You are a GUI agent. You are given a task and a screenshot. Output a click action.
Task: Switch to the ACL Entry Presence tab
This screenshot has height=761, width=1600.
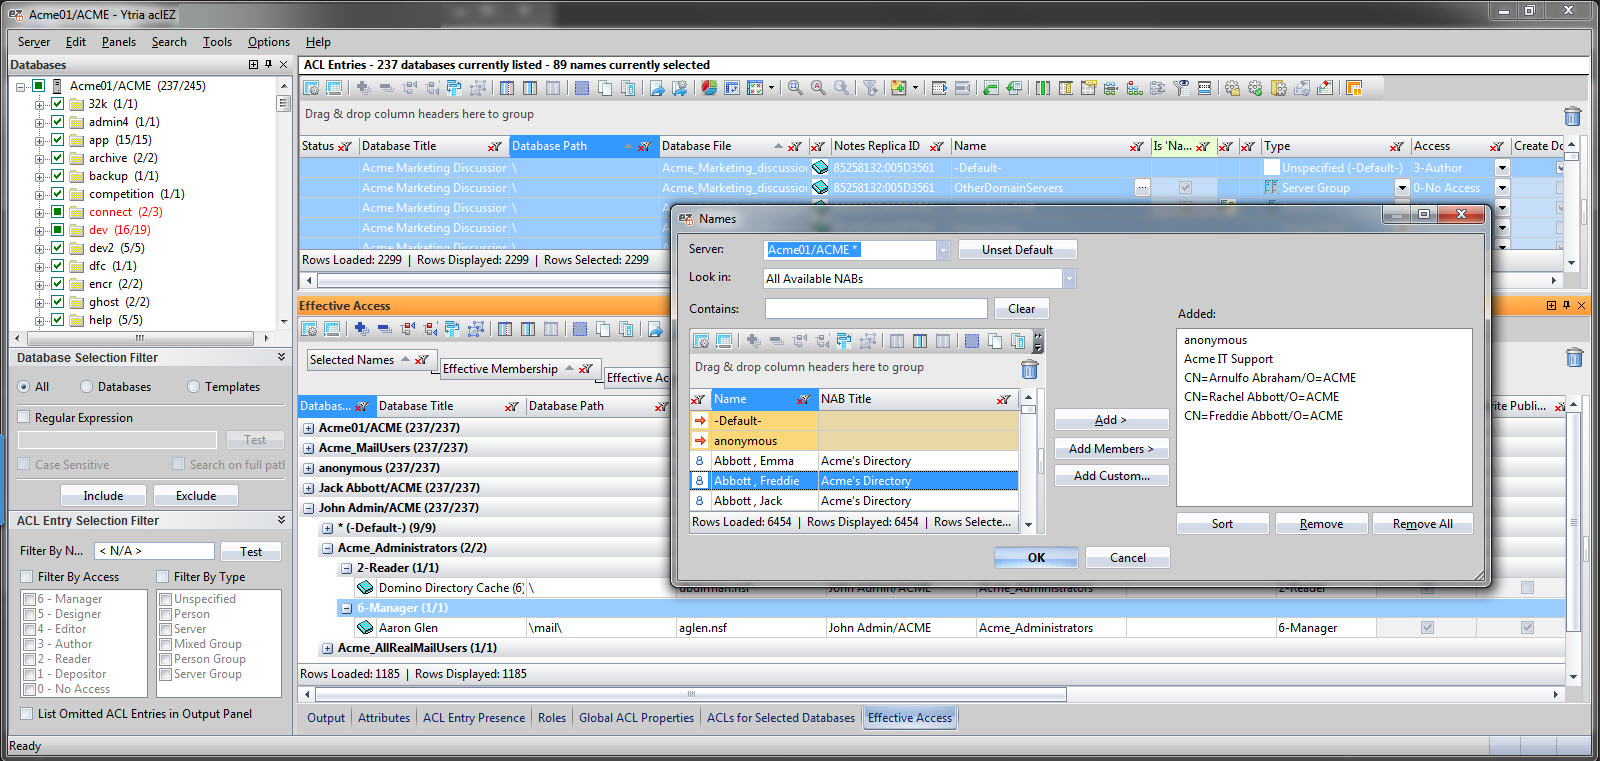click(x=474, y=717)
